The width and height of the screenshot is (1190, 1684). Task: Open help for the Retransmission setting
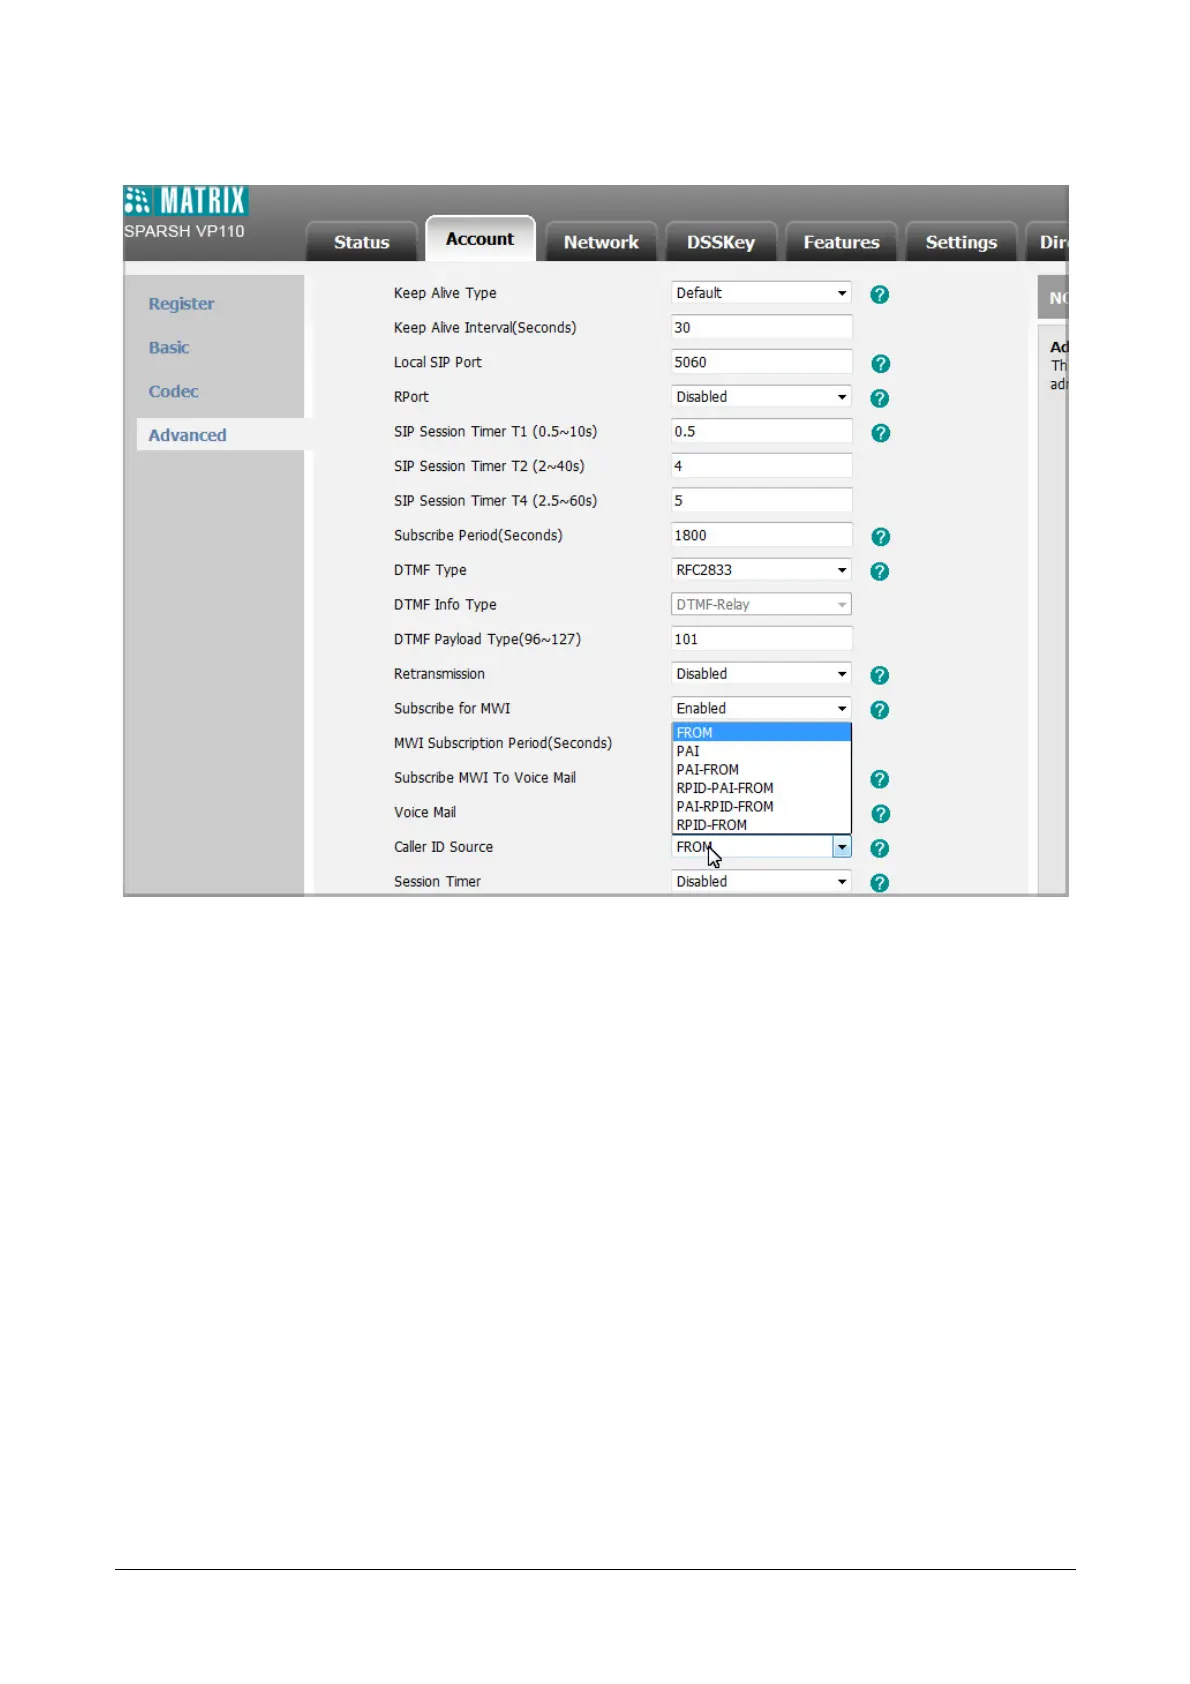[x=880, y=676]
